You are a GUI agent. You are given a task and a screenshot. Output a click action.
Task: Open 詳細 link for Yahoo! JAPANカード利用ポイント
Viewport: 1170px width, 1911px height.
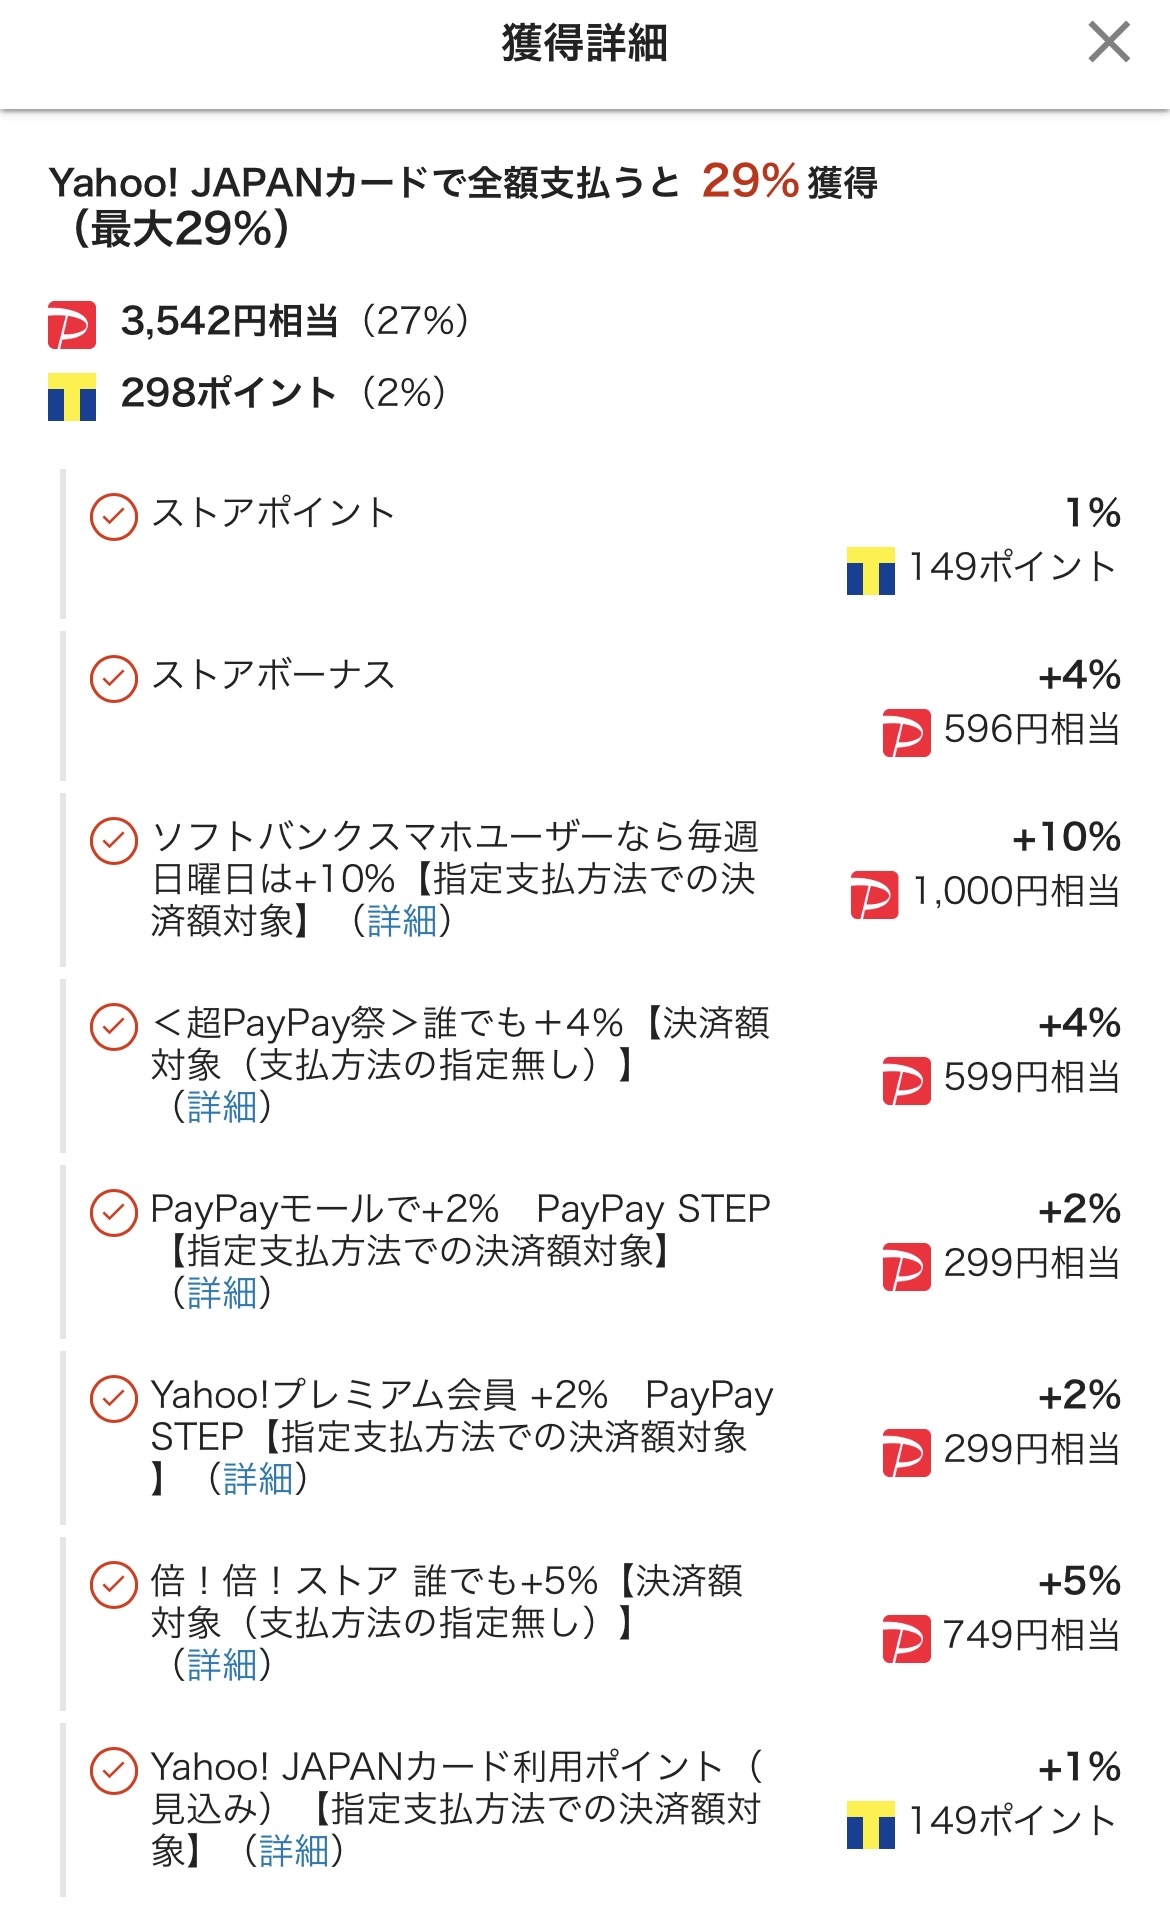294,1851
